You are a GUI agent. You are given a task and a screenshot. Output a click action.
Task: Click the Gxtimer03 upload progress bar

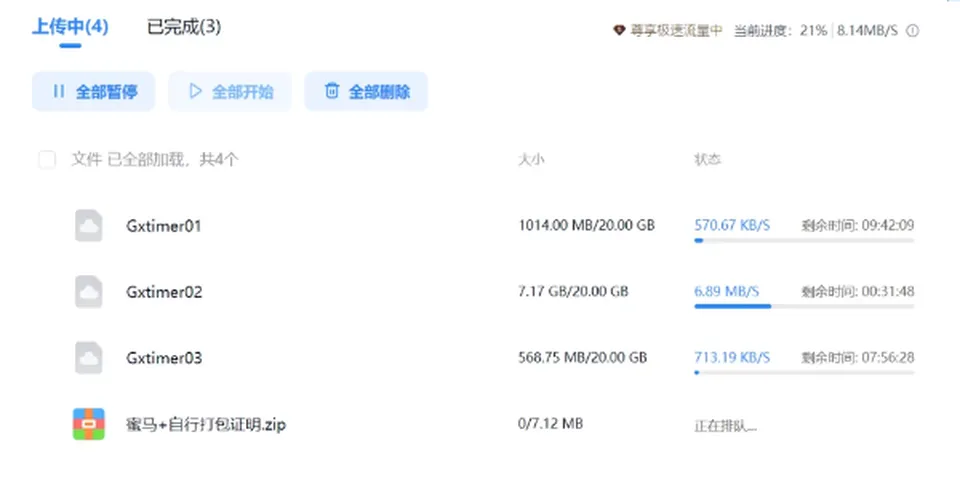tap(804, 372)
